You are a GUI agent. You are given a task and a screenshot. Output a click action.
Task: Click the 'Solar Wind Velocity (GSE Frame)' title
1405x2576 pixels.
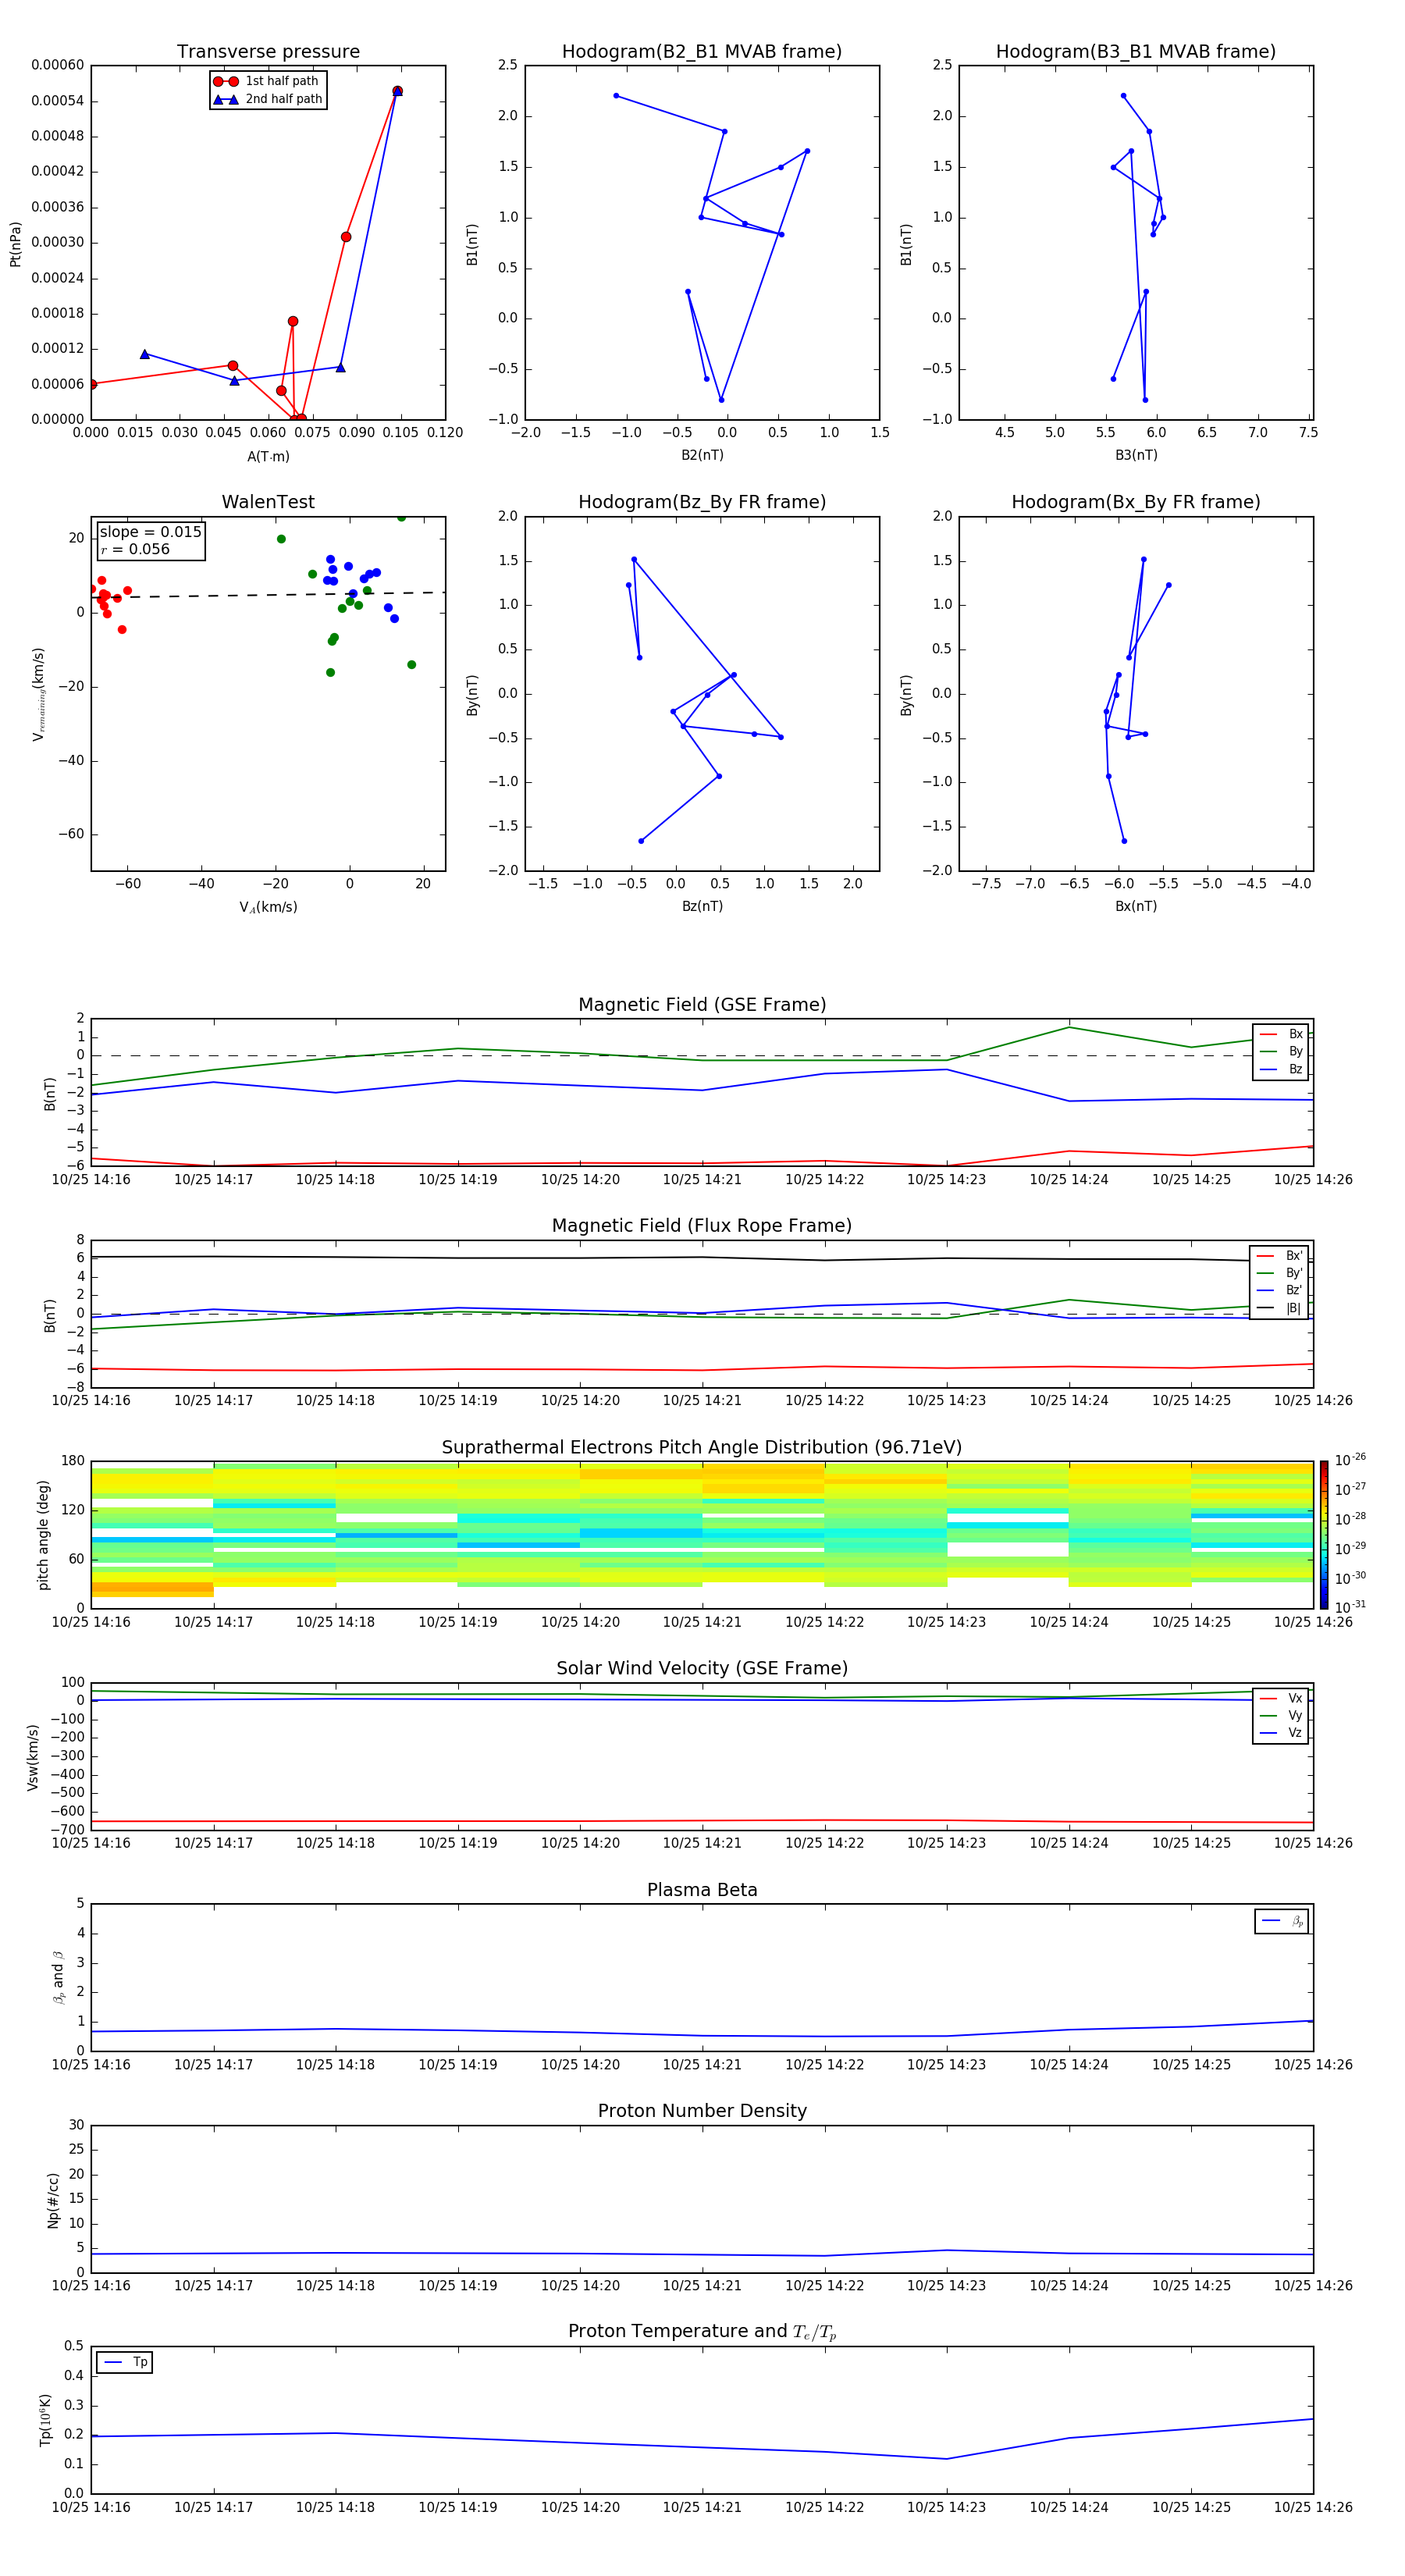(702, 1668)
